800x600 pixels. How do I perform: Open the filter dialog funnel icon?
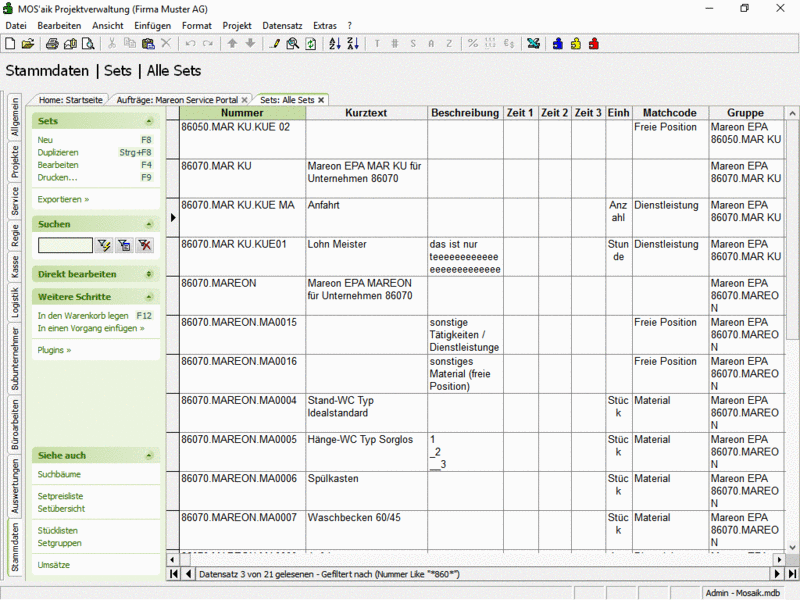pyautogui.click(x=124, y=245)
